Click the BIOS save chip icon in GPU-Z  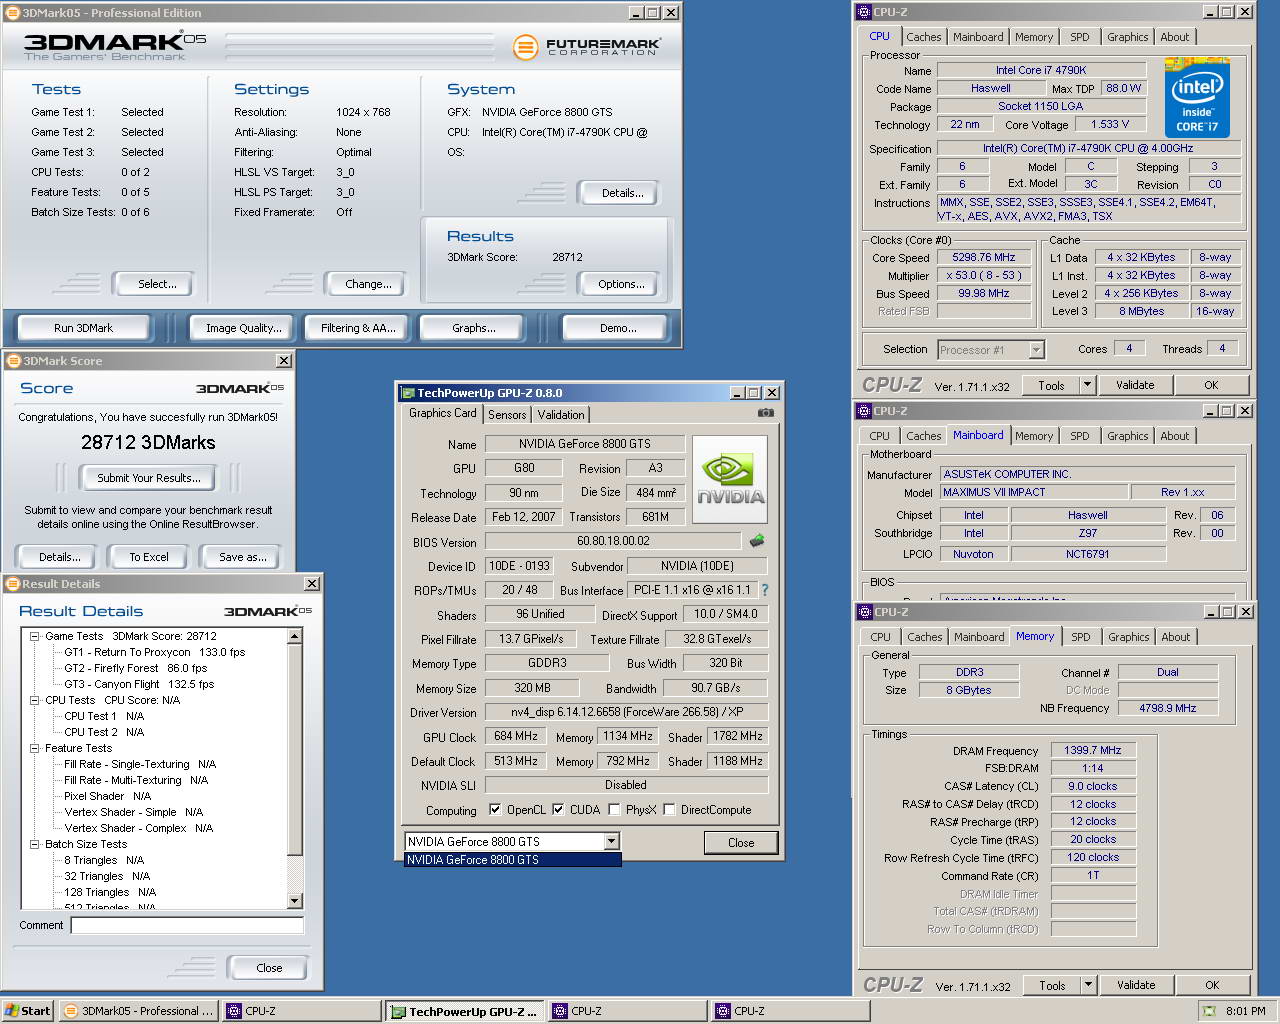[757, 540]
